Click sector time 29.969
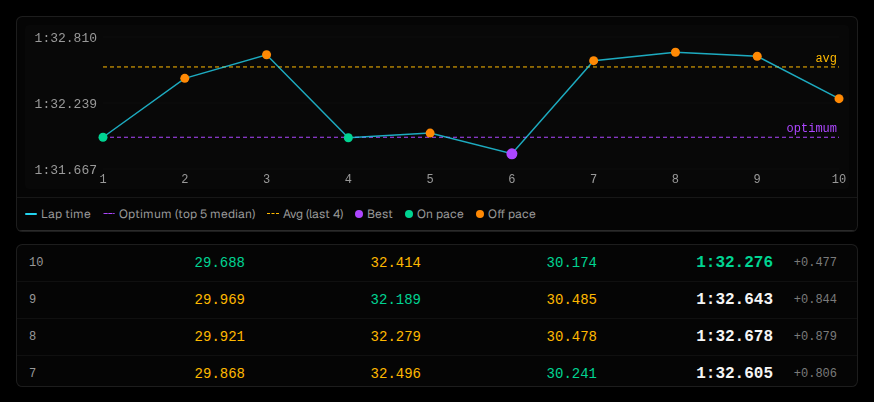Image resolution: width=874 pixels, height=402 pixels. pyautogui.click(x=220, y=299)
